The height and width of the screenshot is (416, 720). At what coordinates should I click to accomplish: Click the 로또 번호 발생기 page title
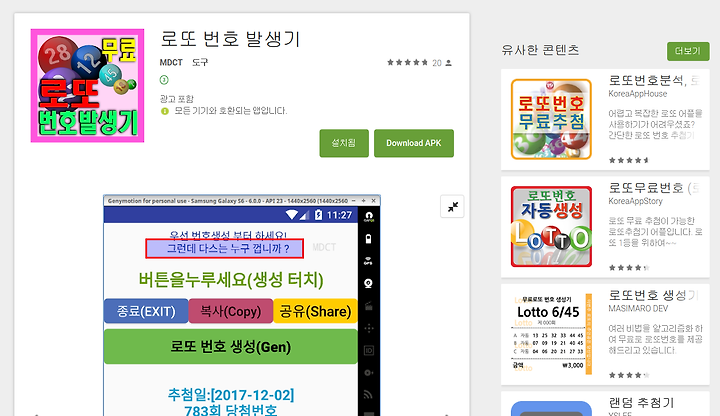(x=230, y=39)
